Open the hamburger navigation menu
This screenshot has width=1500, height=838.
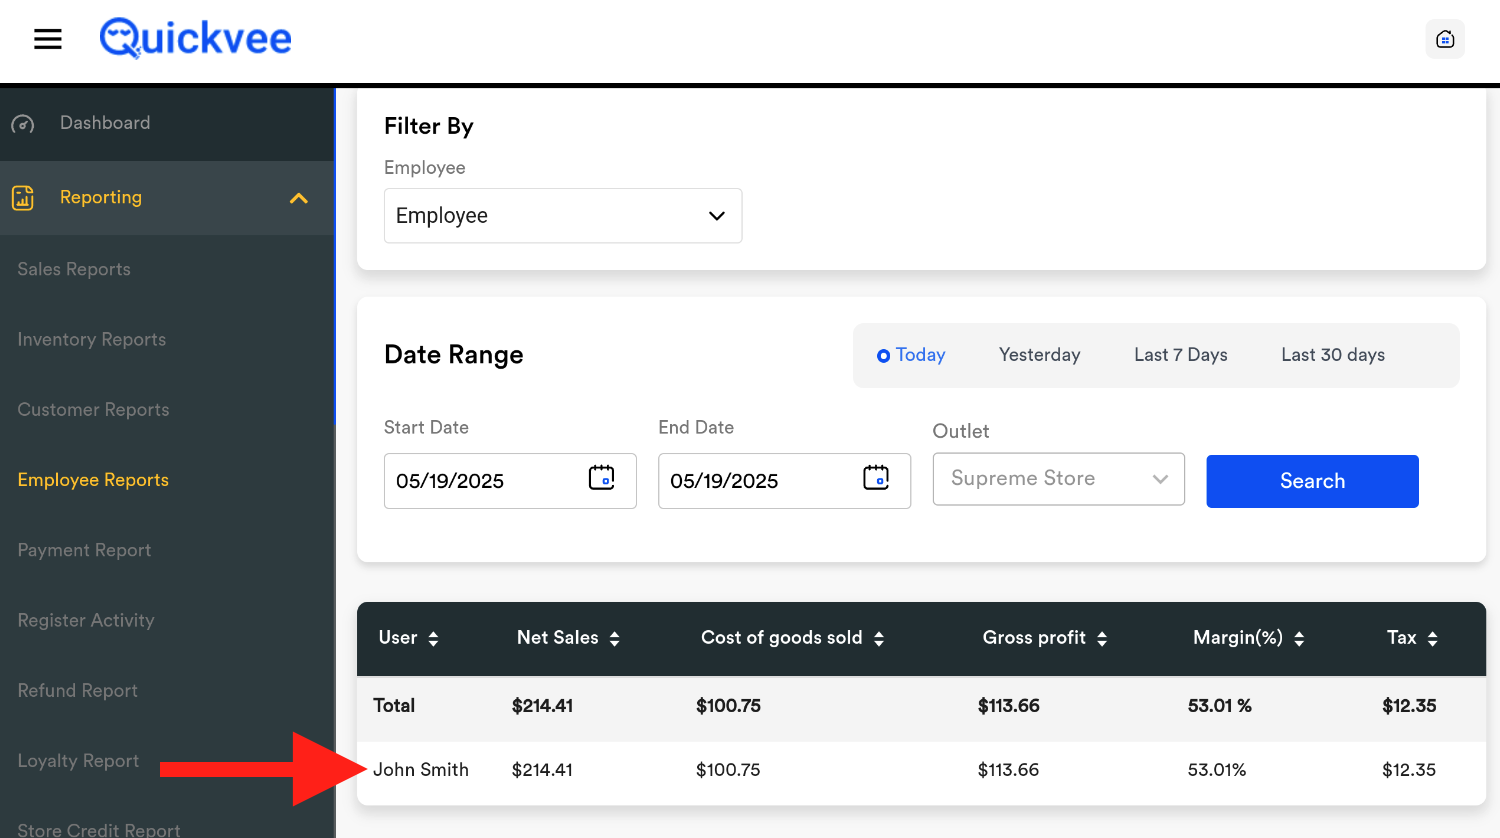(x=48, y=39)
